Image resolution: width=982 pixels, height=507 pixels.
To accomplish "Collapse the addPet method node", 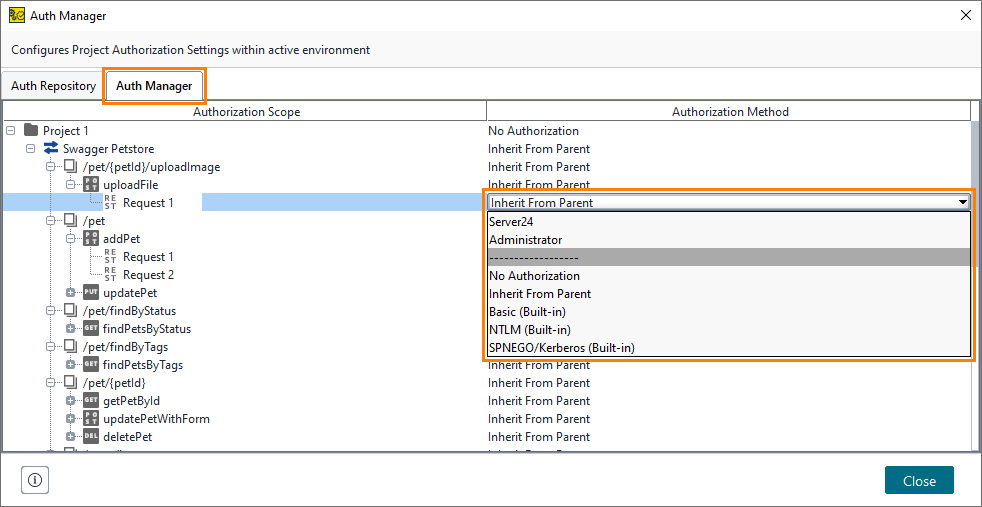I will point(70,239).
